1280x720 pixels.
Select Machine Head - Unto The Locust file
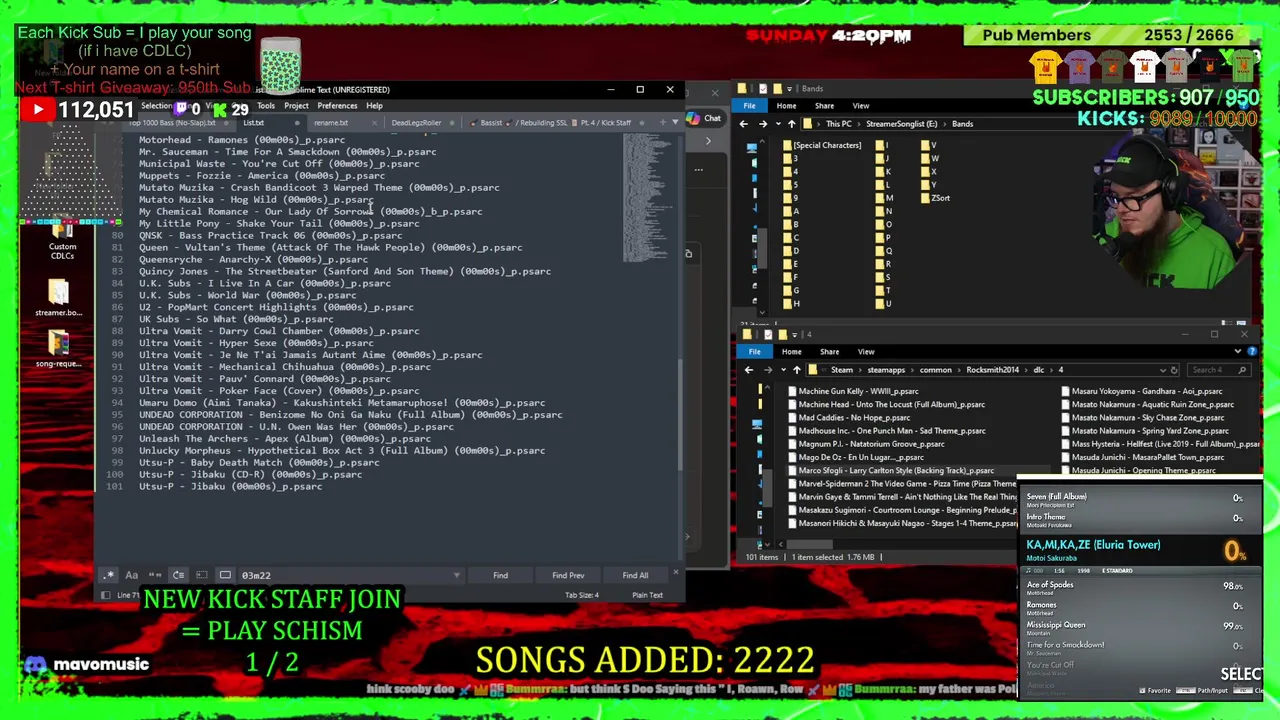(x=884, y=405)
